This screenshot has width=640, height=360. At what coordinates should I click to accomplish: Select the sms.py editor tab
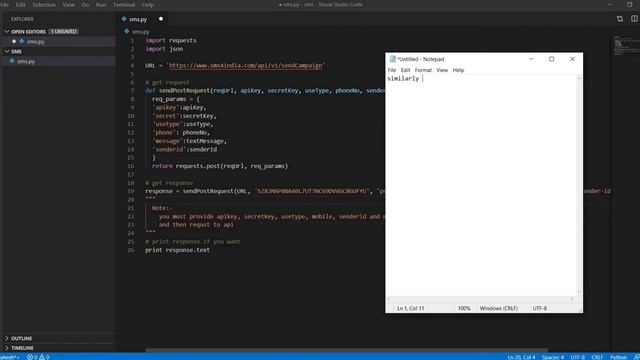click(x=142, y=19)
